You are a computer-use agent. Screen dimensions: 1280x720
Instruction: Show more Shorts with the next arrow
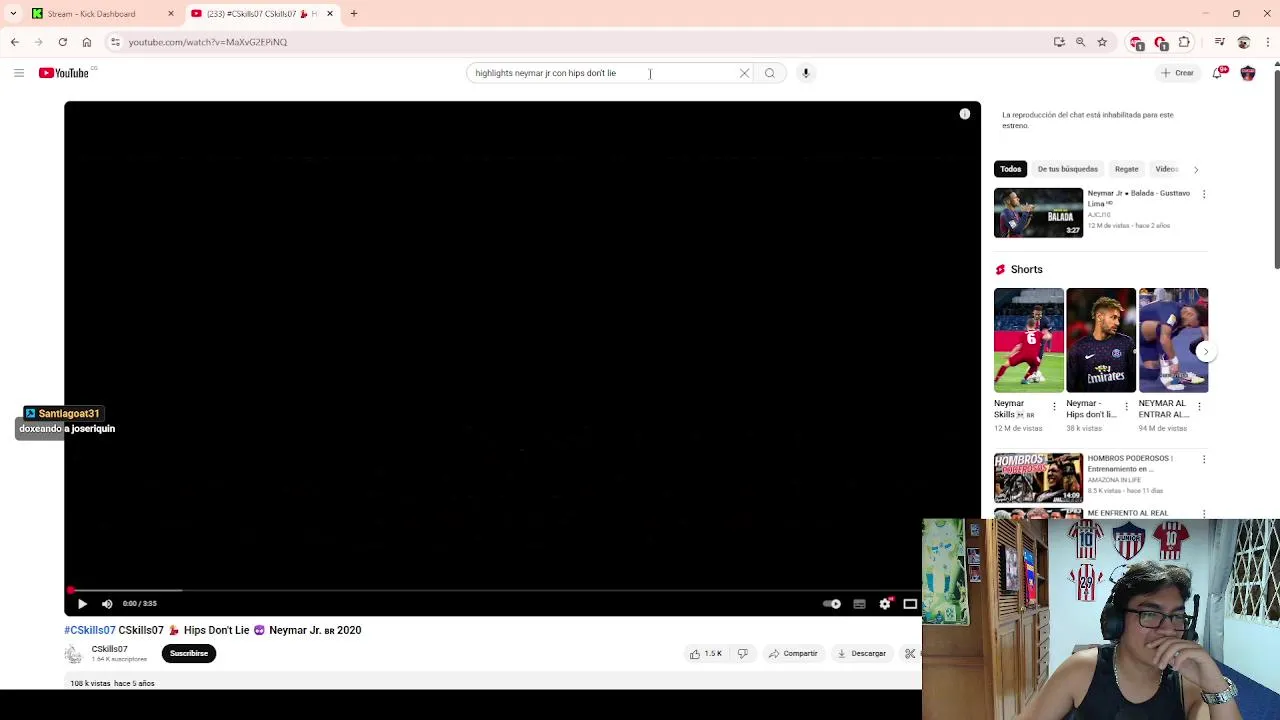point(1205,351)
